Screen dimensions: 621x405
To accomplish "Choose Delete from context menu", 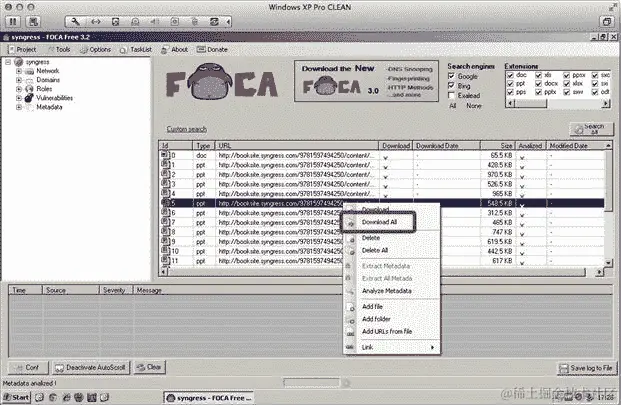I will tap(371, 238).
